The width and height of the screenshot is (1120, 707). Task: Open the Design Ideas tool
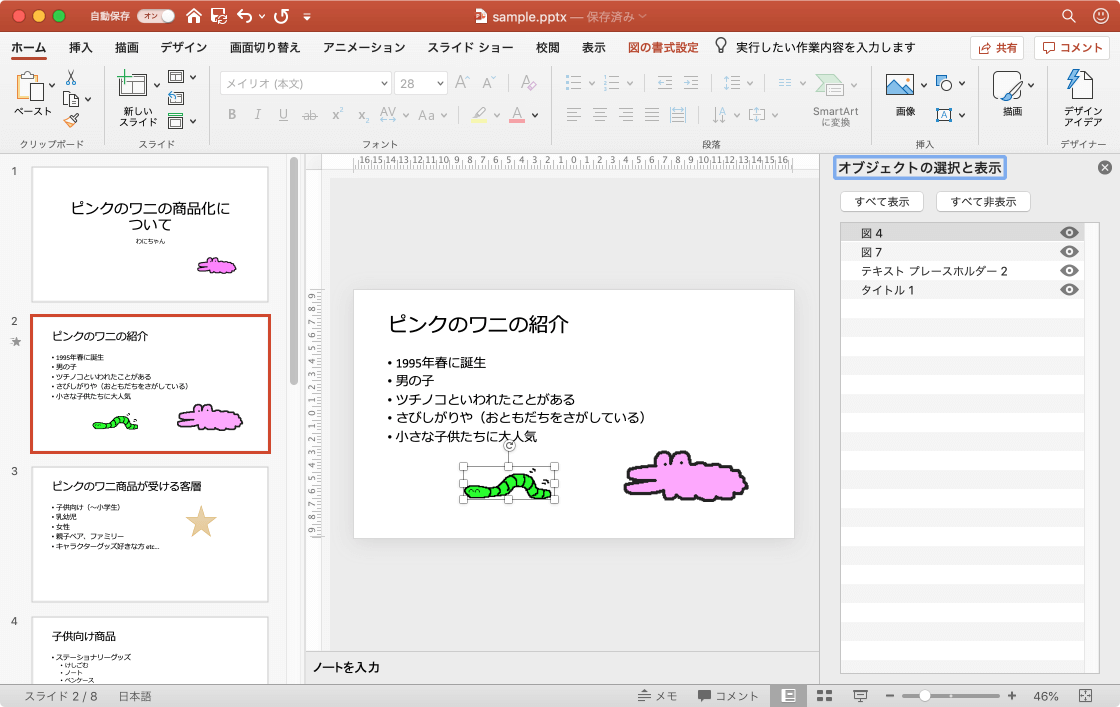click(1082, 85)
